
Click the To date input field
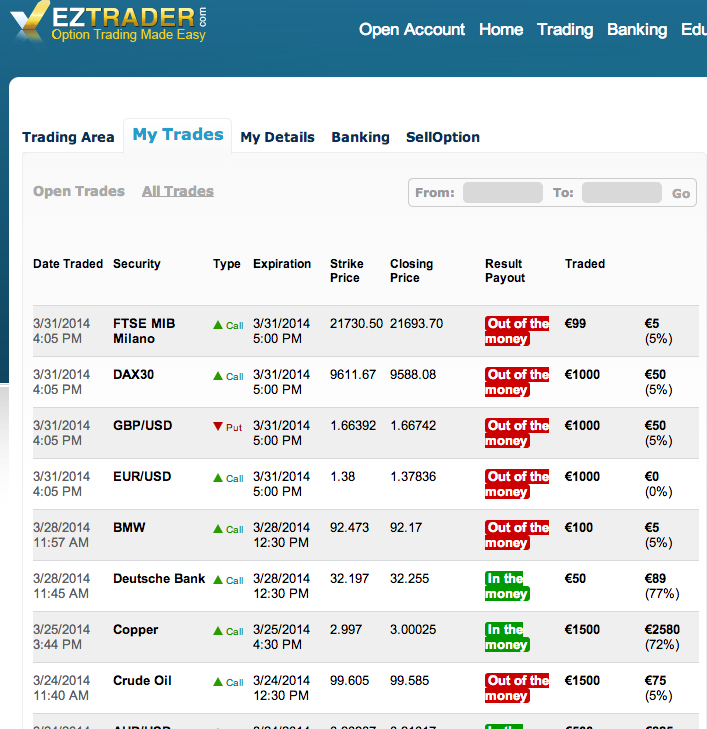tap(622, 192)
